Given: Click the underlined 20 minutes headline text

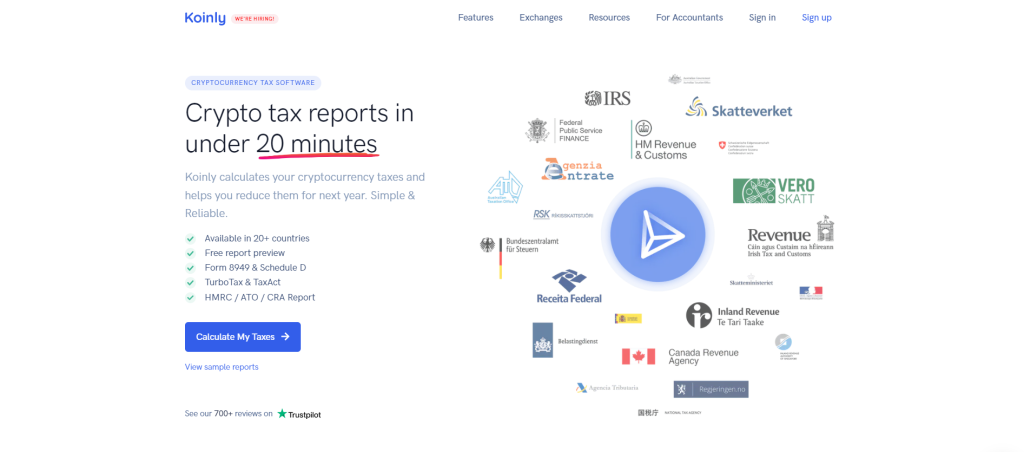Looking at the screenshot, I should tap(317, 145).
